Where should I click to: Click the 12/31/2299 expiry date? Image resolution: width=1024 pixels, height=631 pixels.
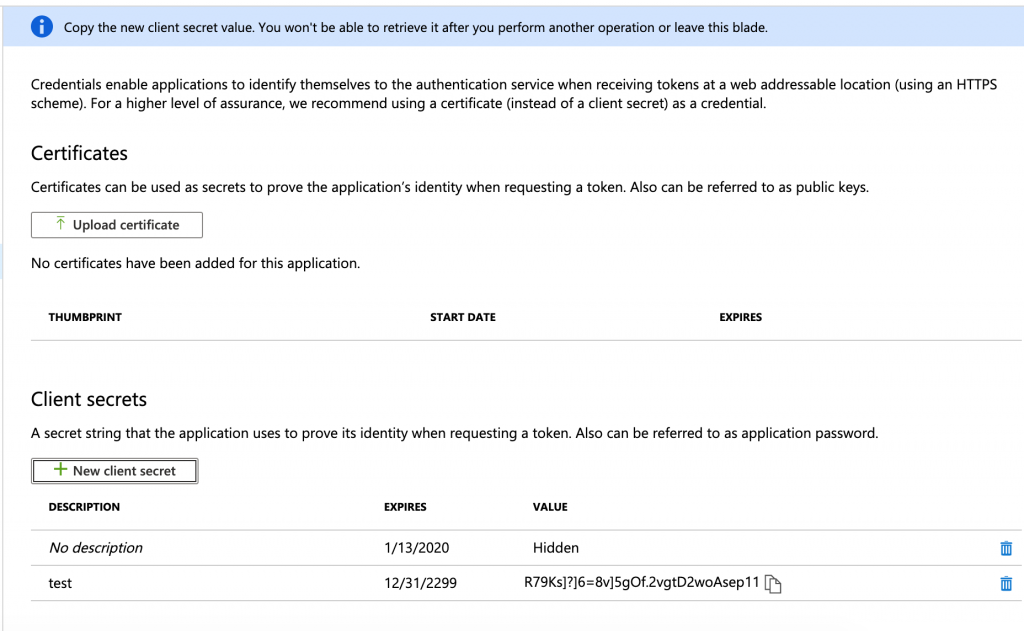[x=420, y=583]
